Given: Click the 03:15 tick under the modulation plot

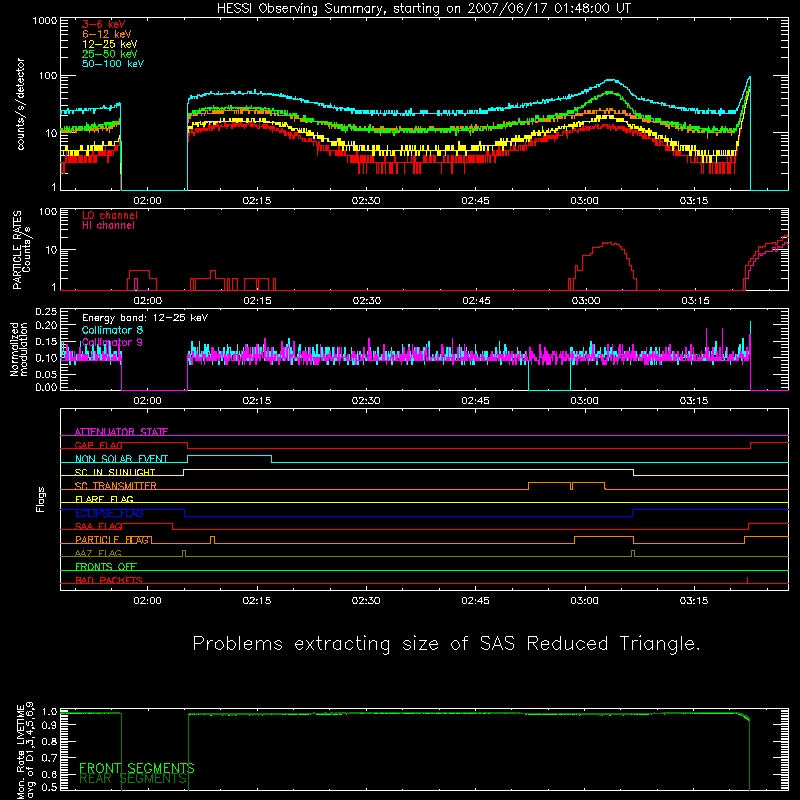Looking at the screenshot, I should coord(694,401).
